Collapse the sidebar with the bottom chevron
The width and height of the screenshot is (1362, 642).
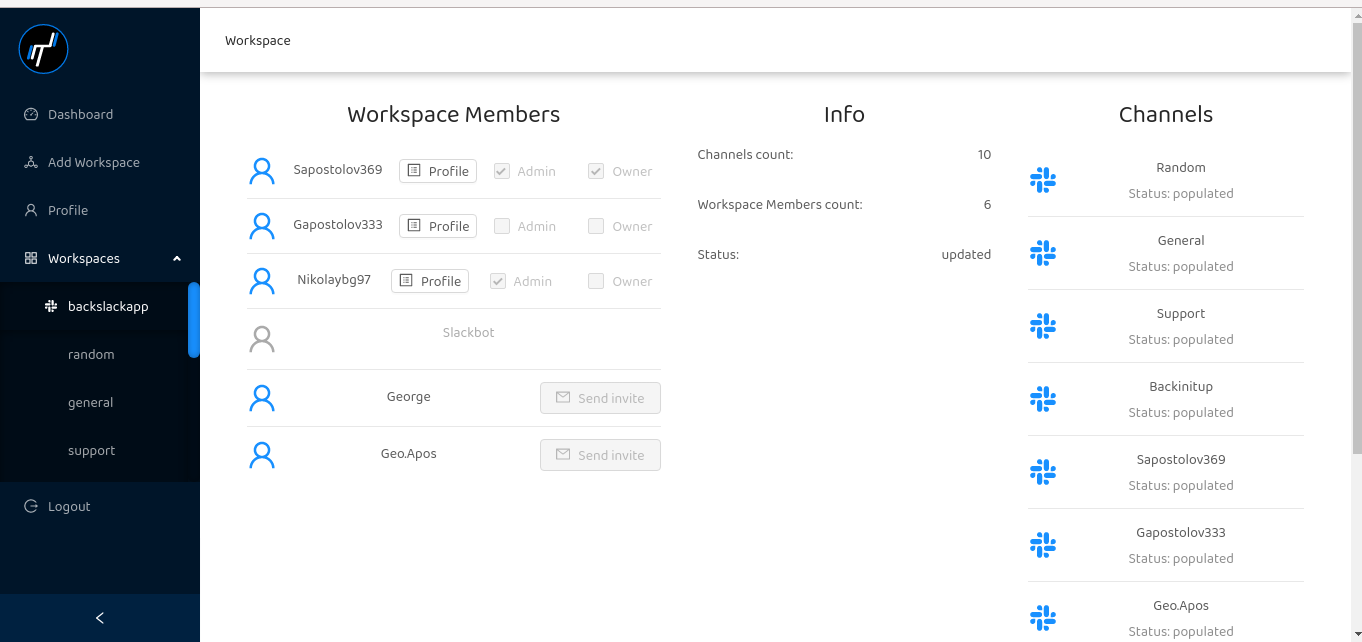pyautogui.click(x=100, y=618)
